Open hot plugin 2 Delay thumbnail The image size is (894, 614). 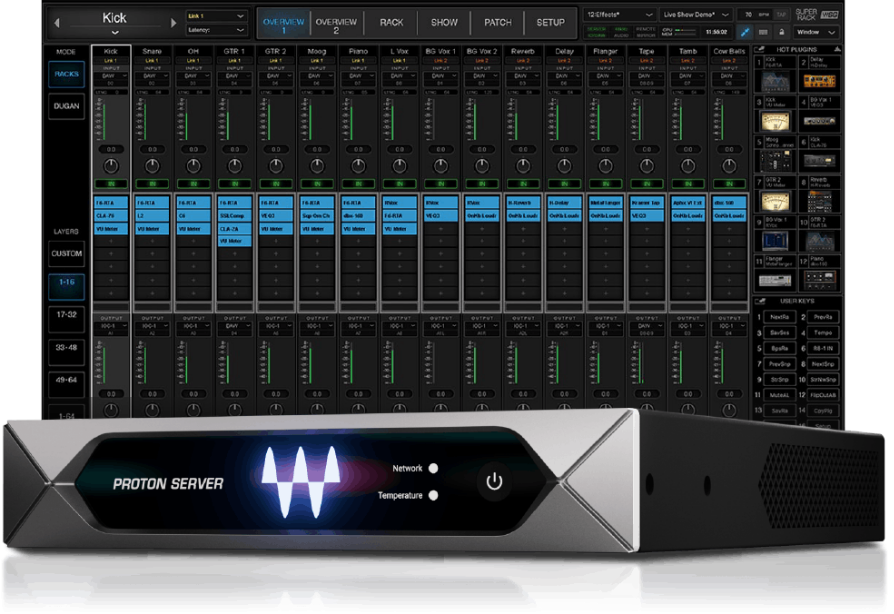coord(819,82)
